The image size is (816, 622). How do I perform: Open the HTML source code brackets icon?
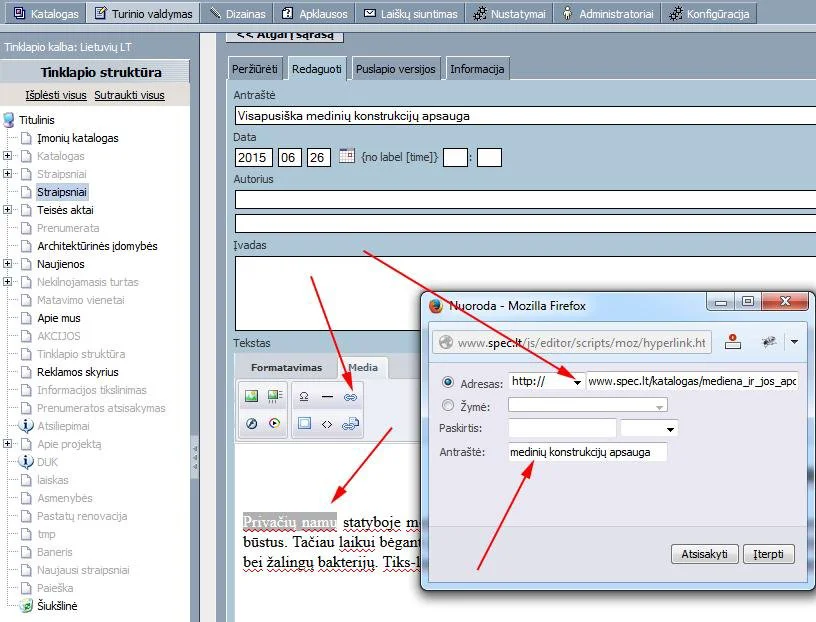tap(327, 424)
